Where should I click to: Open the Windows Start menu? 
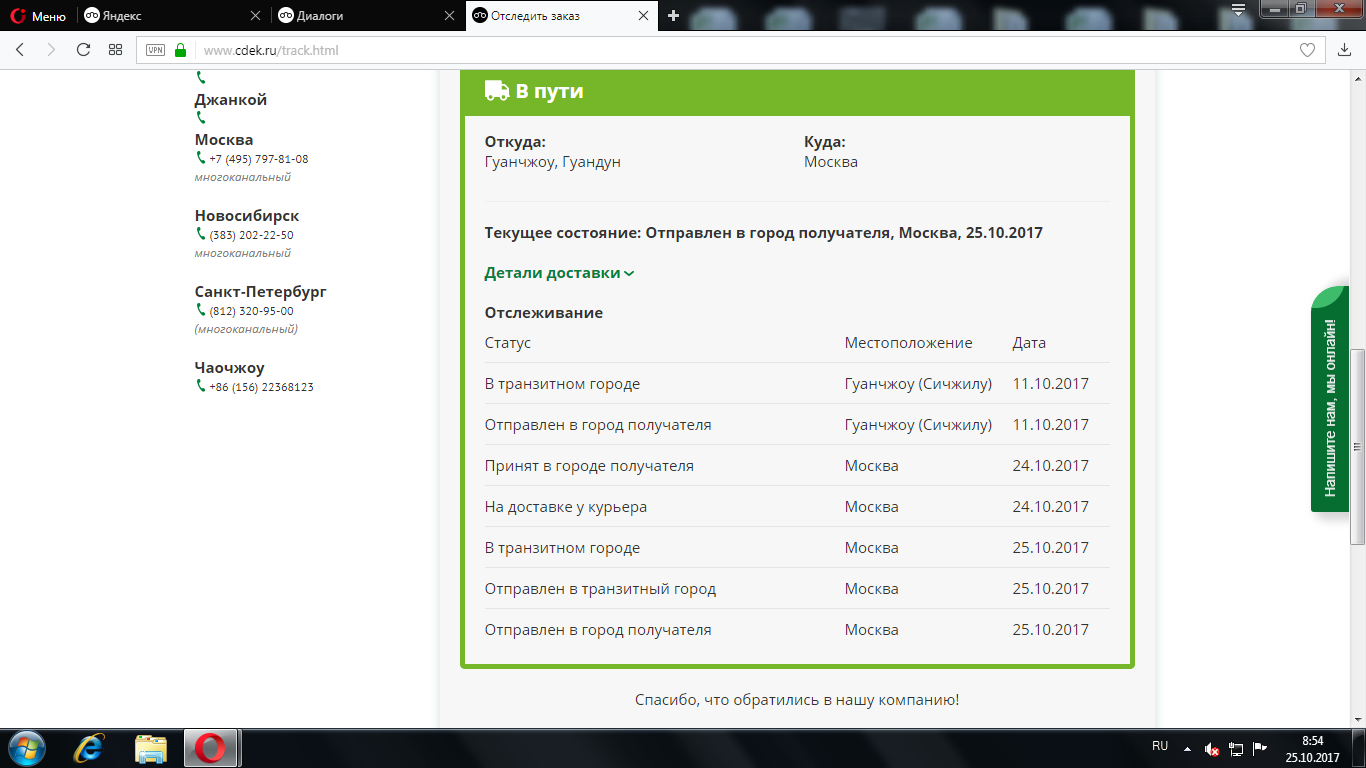(25, 748)
